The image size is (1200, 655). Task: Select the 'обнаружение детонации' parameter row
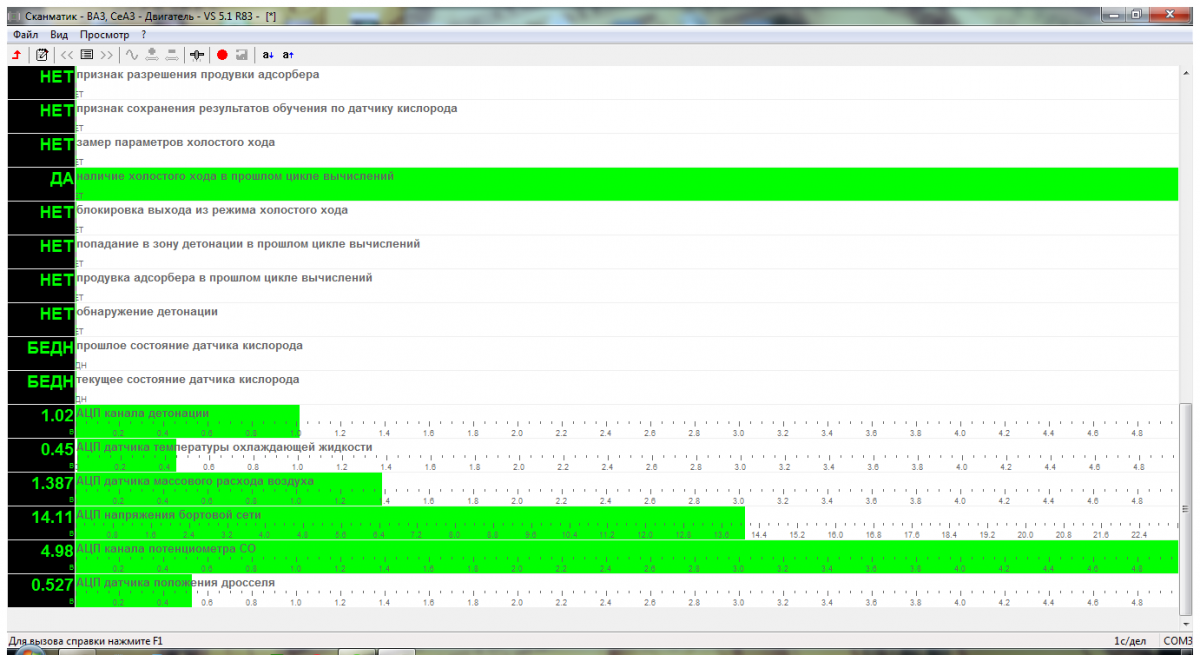tap(600, 318)
